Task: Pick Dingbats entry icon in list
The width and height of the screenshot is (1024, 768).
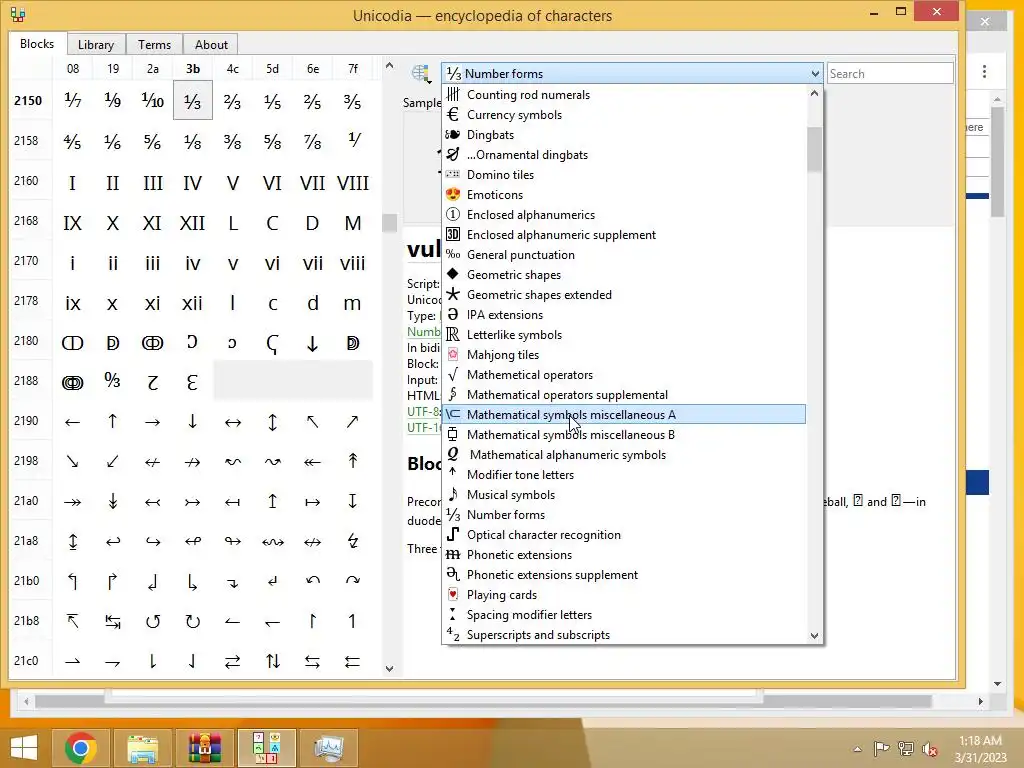Action: tap(453, 135)
